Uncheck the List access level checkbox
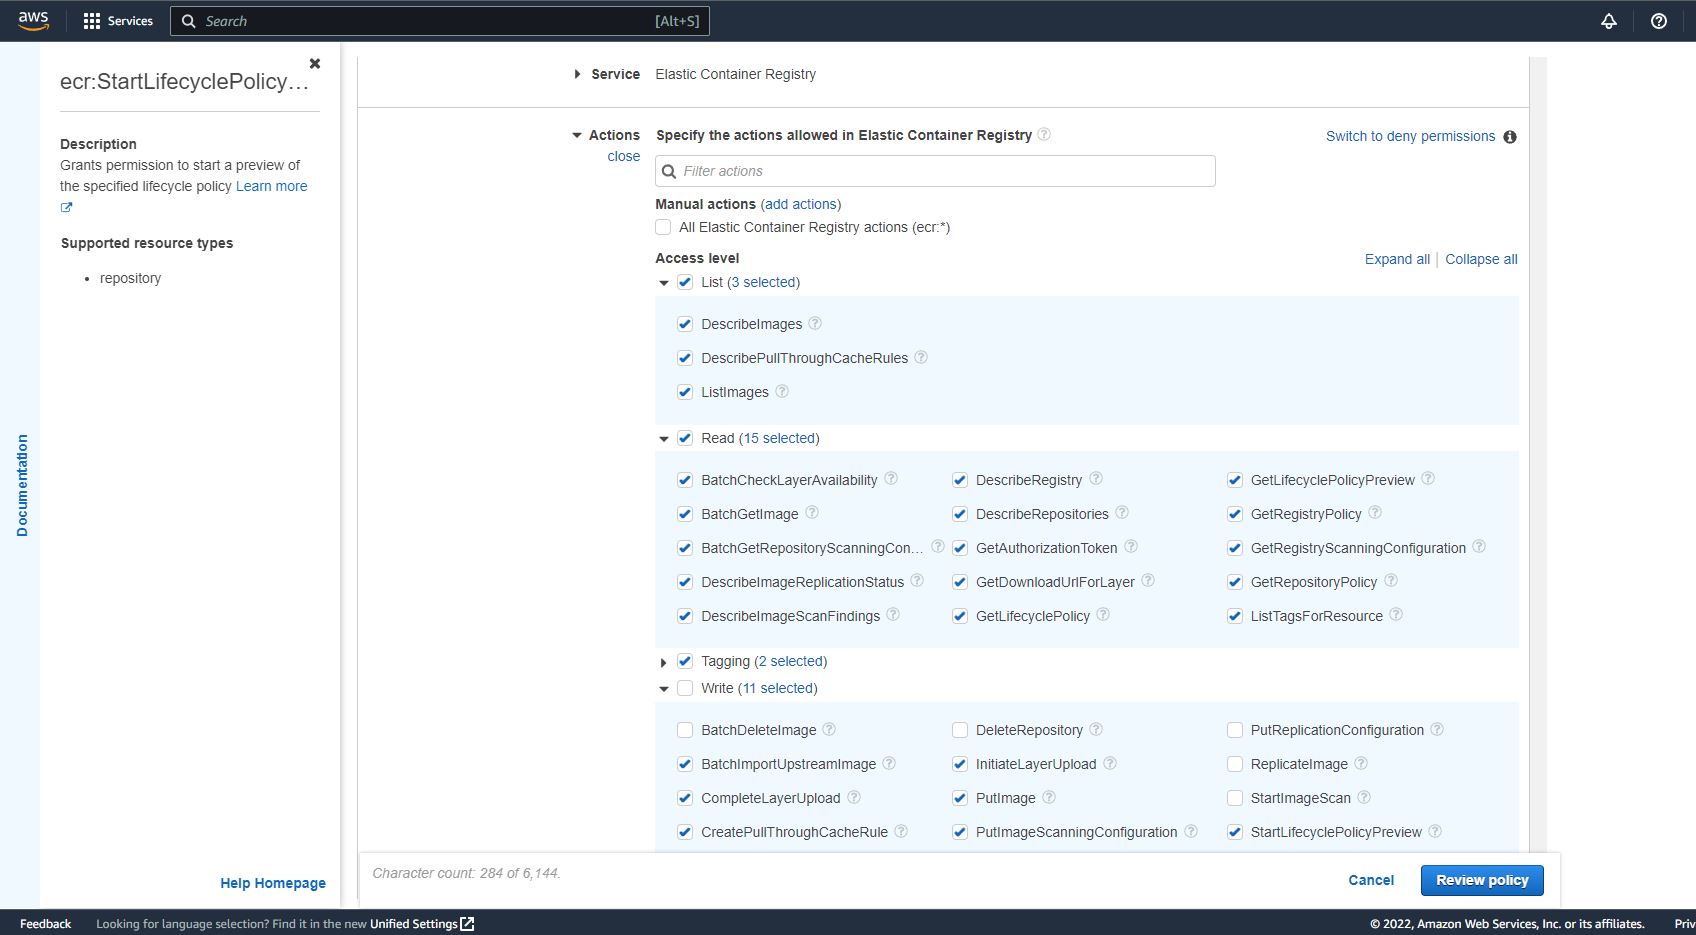 pos(685,282)
